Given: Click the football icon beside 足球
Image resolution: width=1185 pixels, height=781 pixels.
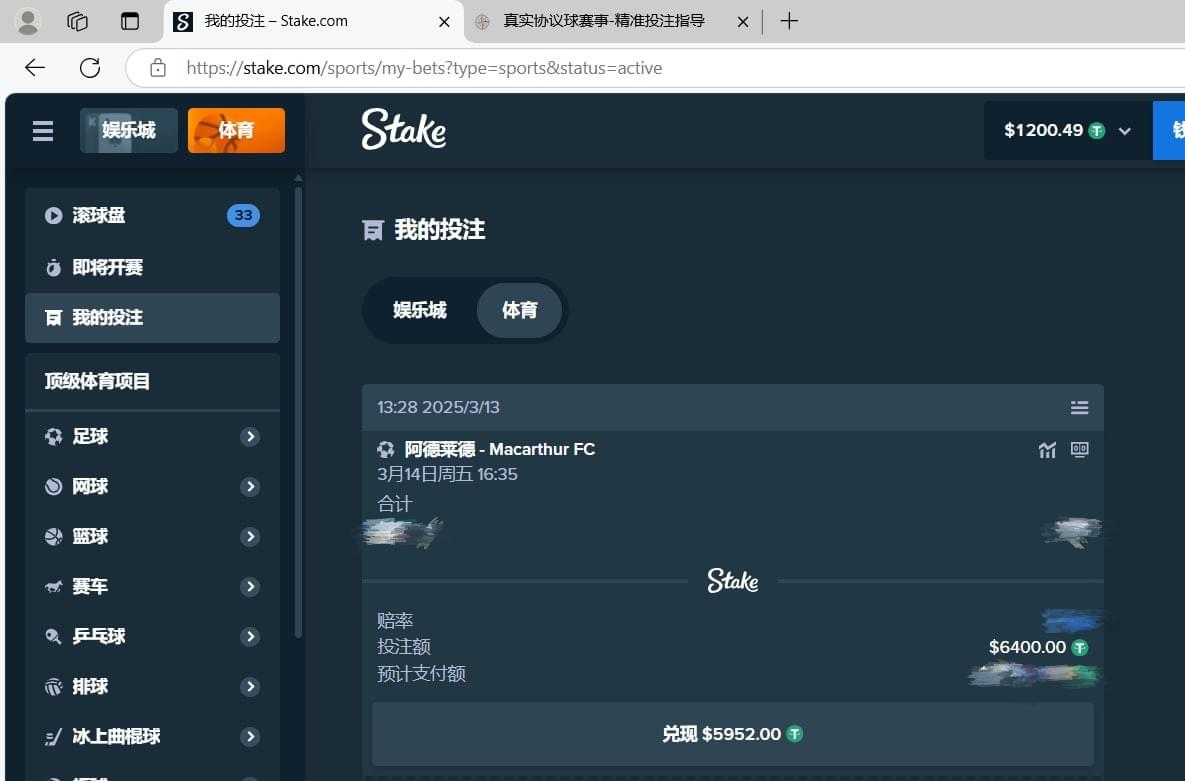Looking at the screenshot, I should [x=54, y=436].
